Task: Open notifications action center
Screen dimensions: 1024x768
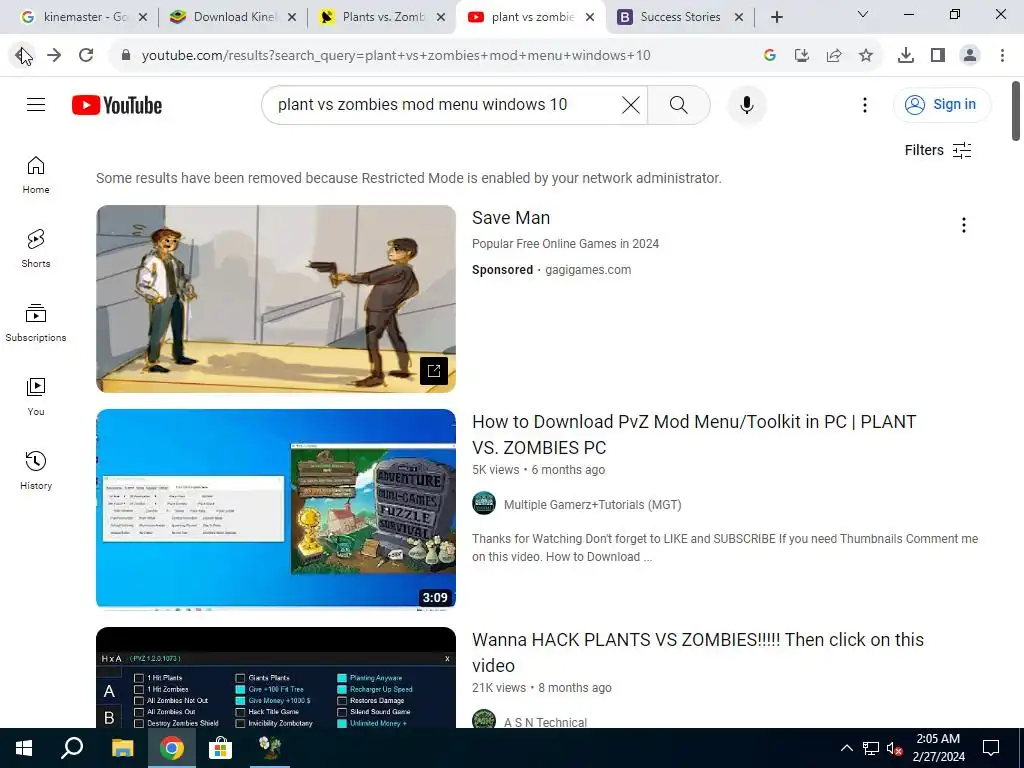Action: (x=991, y=748)
